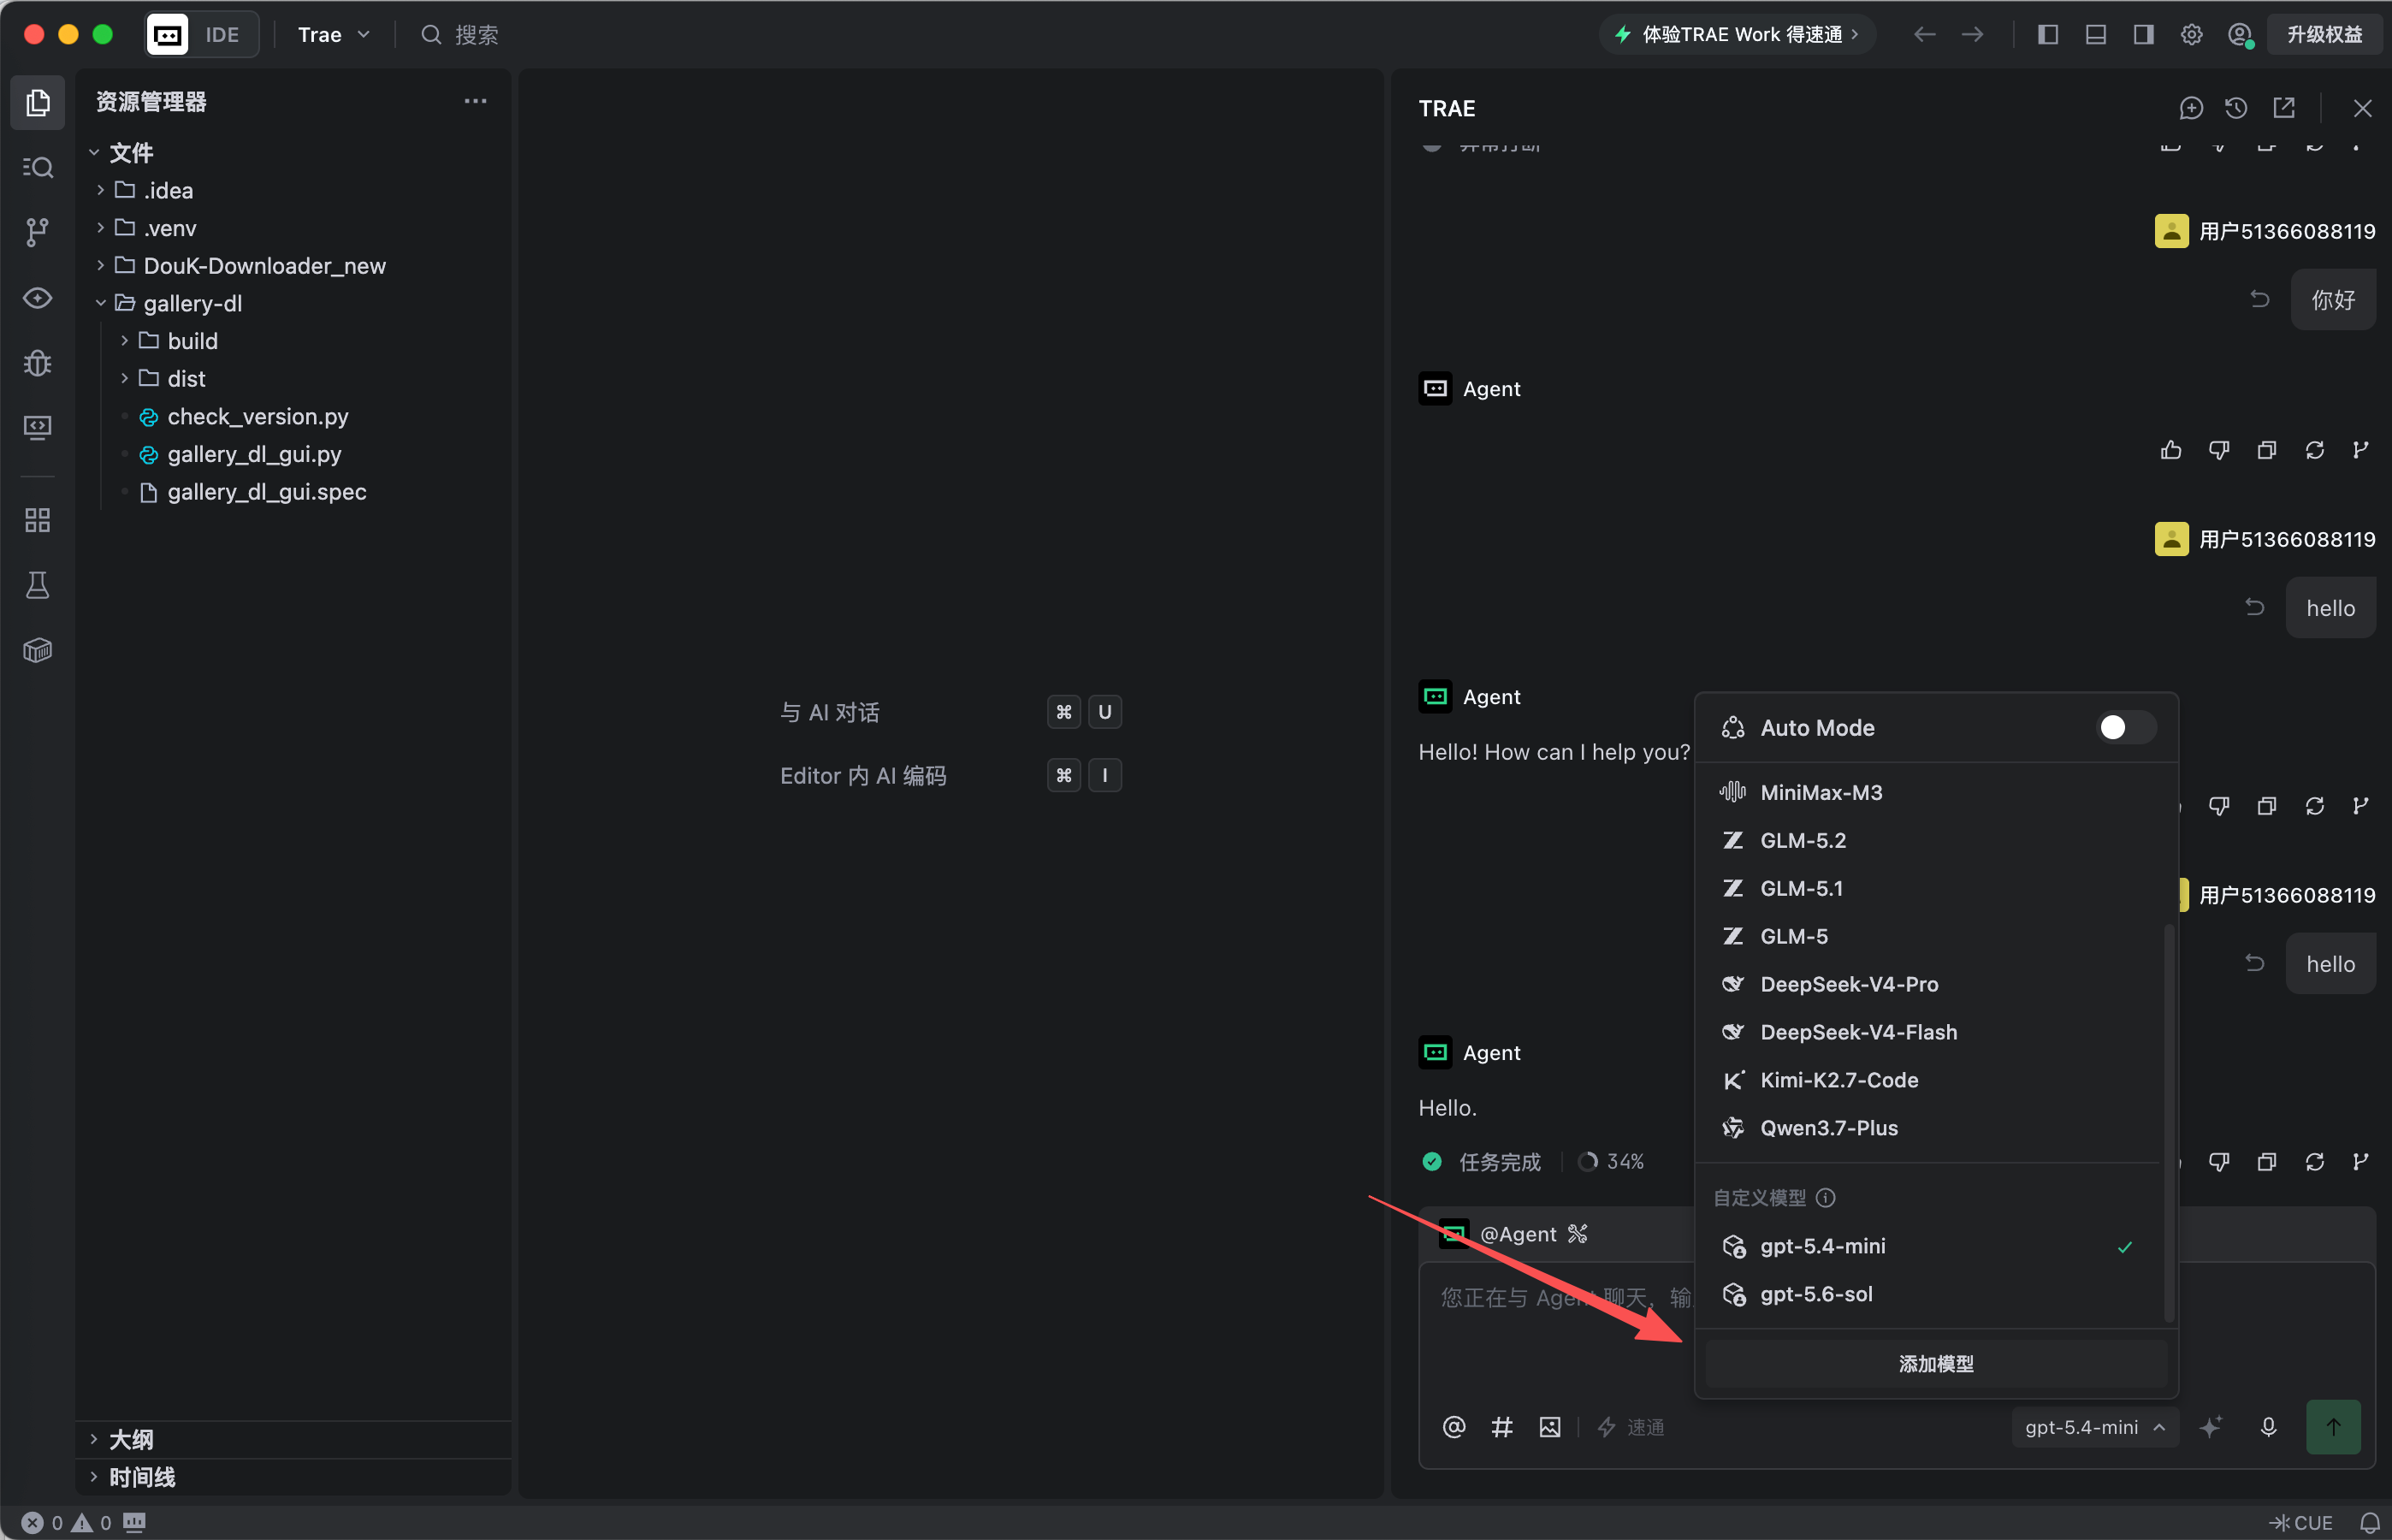This screenshot has width=2392, height=1540.
Task: Enable the Auto Mode switch
Action: (2126, 727)
